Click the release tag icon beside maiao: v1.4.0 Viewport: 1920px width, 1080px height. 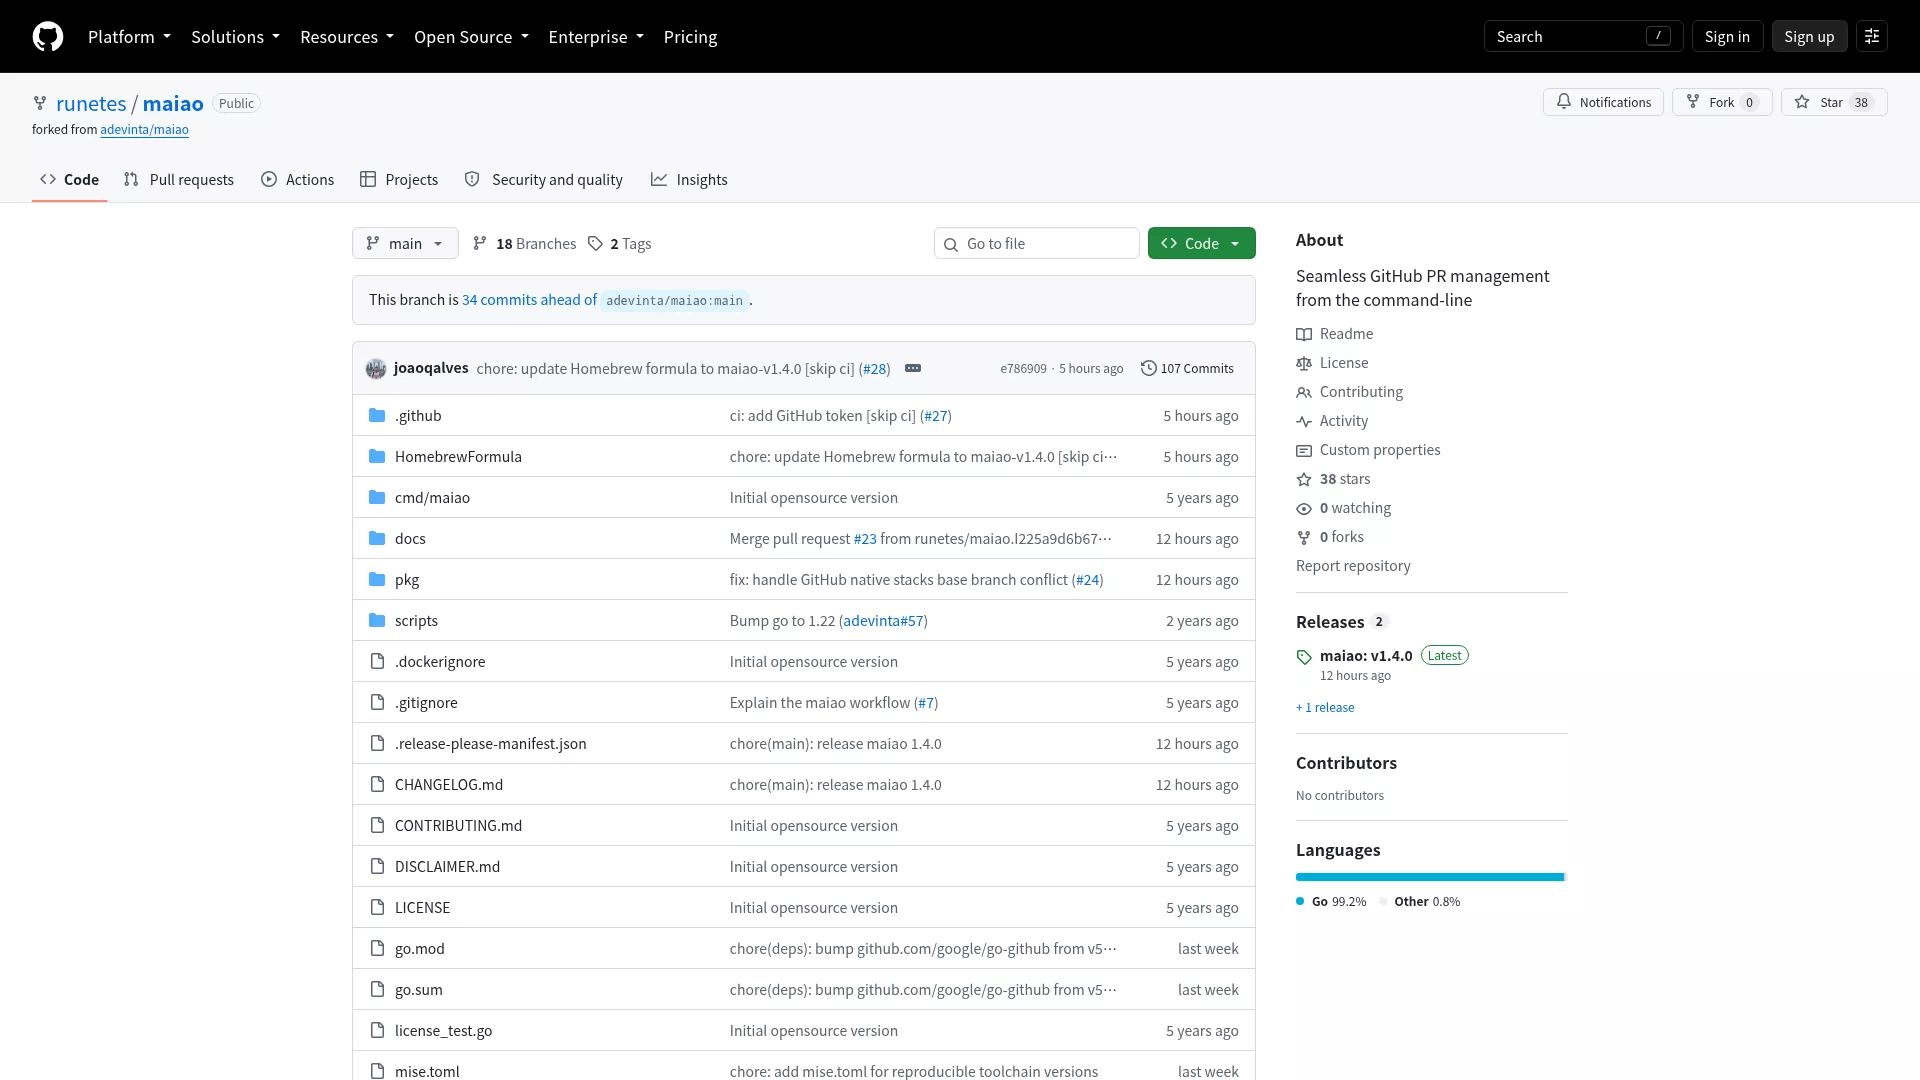(x=1304, y=657)
